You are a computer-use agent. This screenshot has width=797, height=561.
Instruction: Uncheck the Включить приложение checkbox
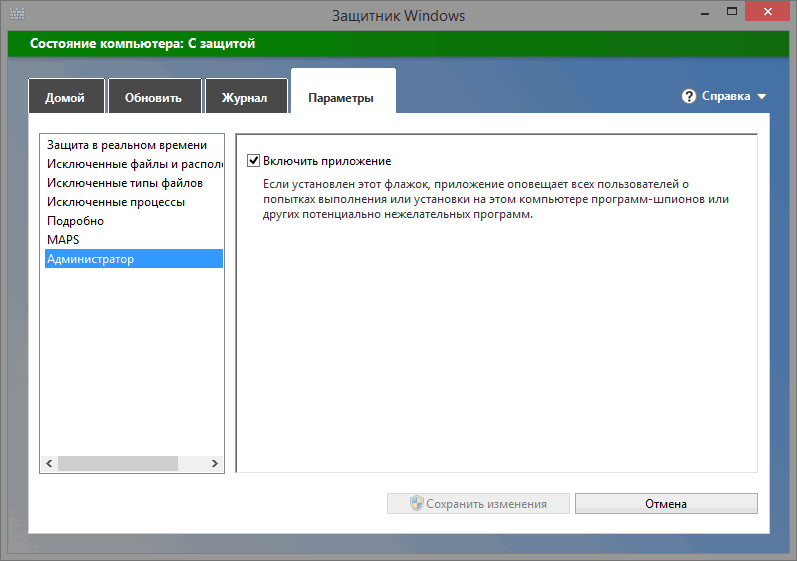coord(253,161)
